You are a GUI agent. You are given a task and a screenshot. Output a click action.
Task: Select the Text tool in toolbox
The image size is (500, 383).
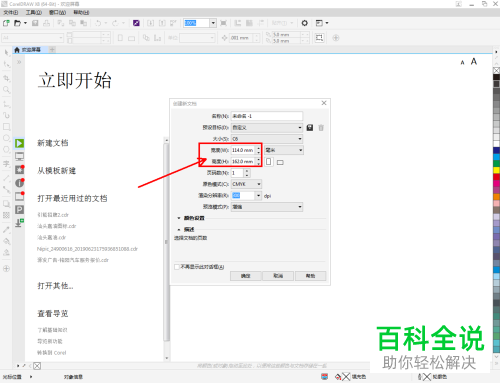coord(6,164)
